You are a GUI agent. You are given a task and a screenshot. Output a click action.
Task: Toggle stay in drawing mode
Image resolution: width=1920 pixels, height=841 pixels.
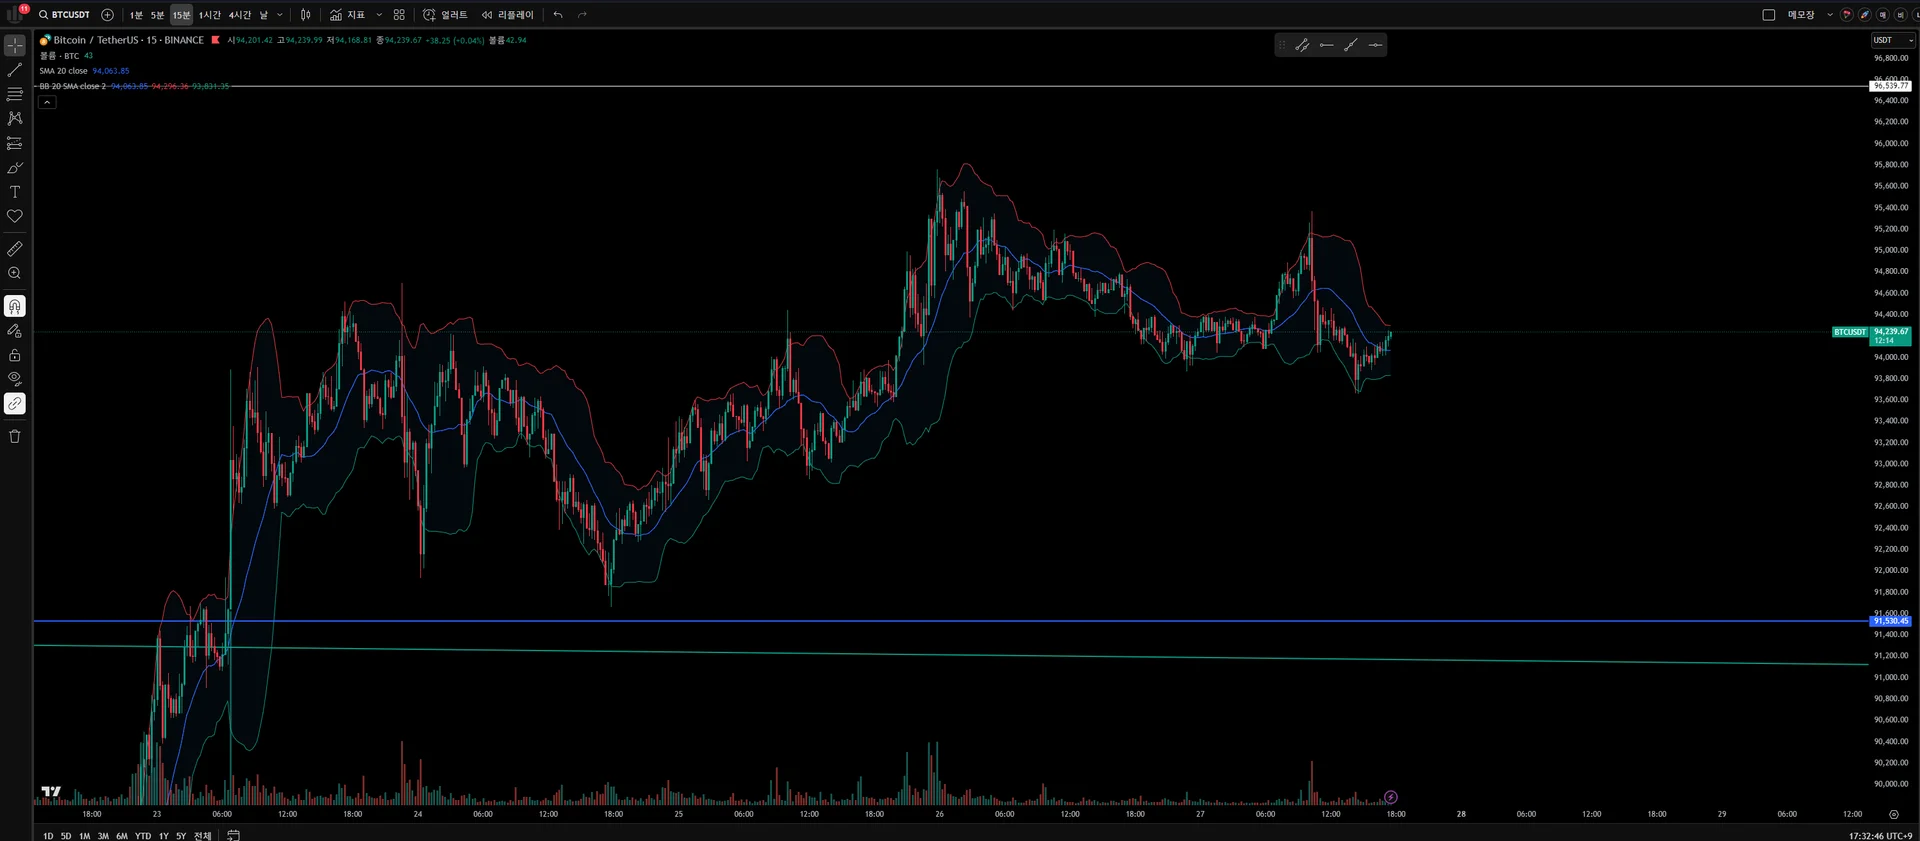pyautogui.click(x=15, y=330)
